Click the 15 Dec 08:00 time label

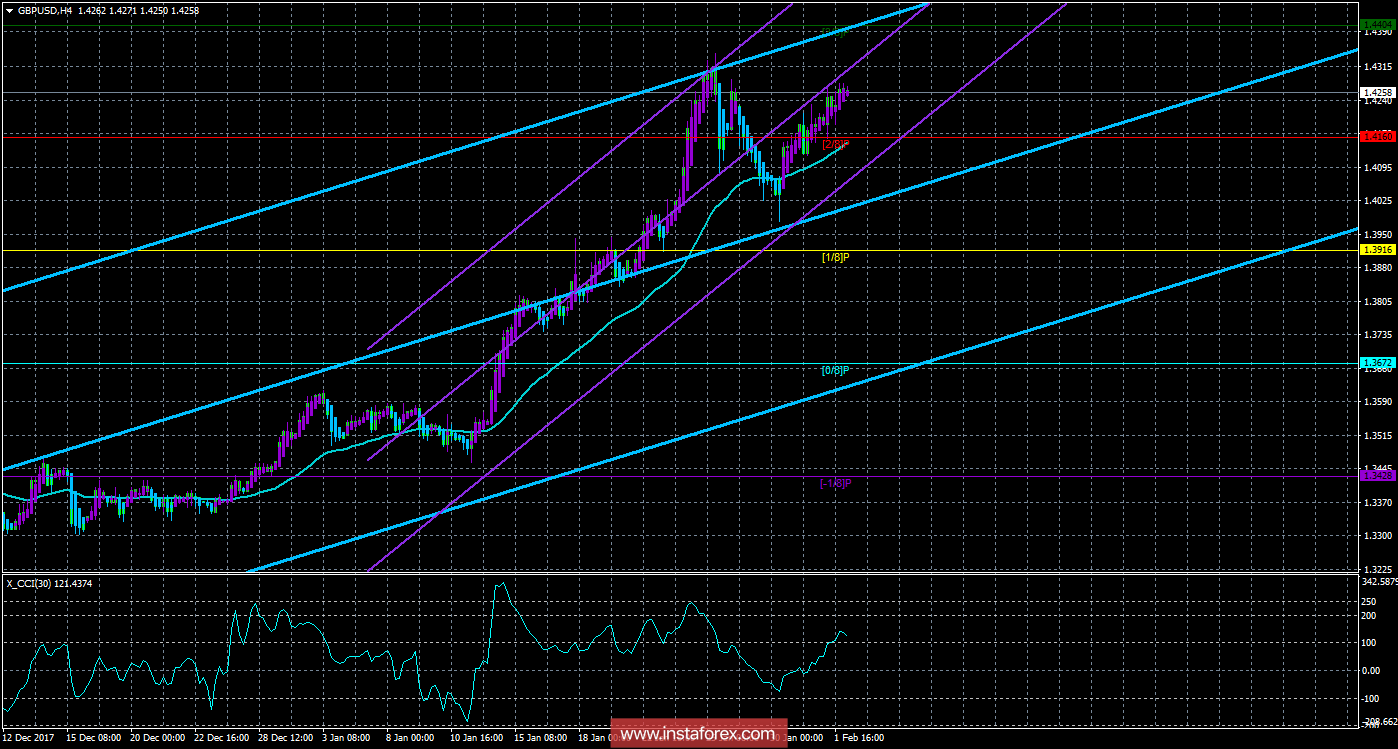pos(94,738)
